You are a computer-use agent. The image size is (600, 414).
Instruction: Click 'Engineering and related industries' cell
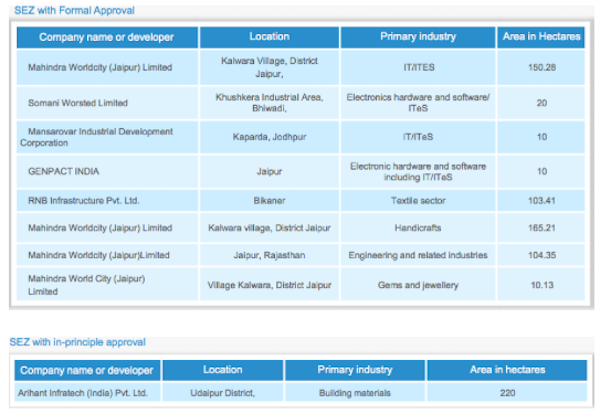[418, 256]
